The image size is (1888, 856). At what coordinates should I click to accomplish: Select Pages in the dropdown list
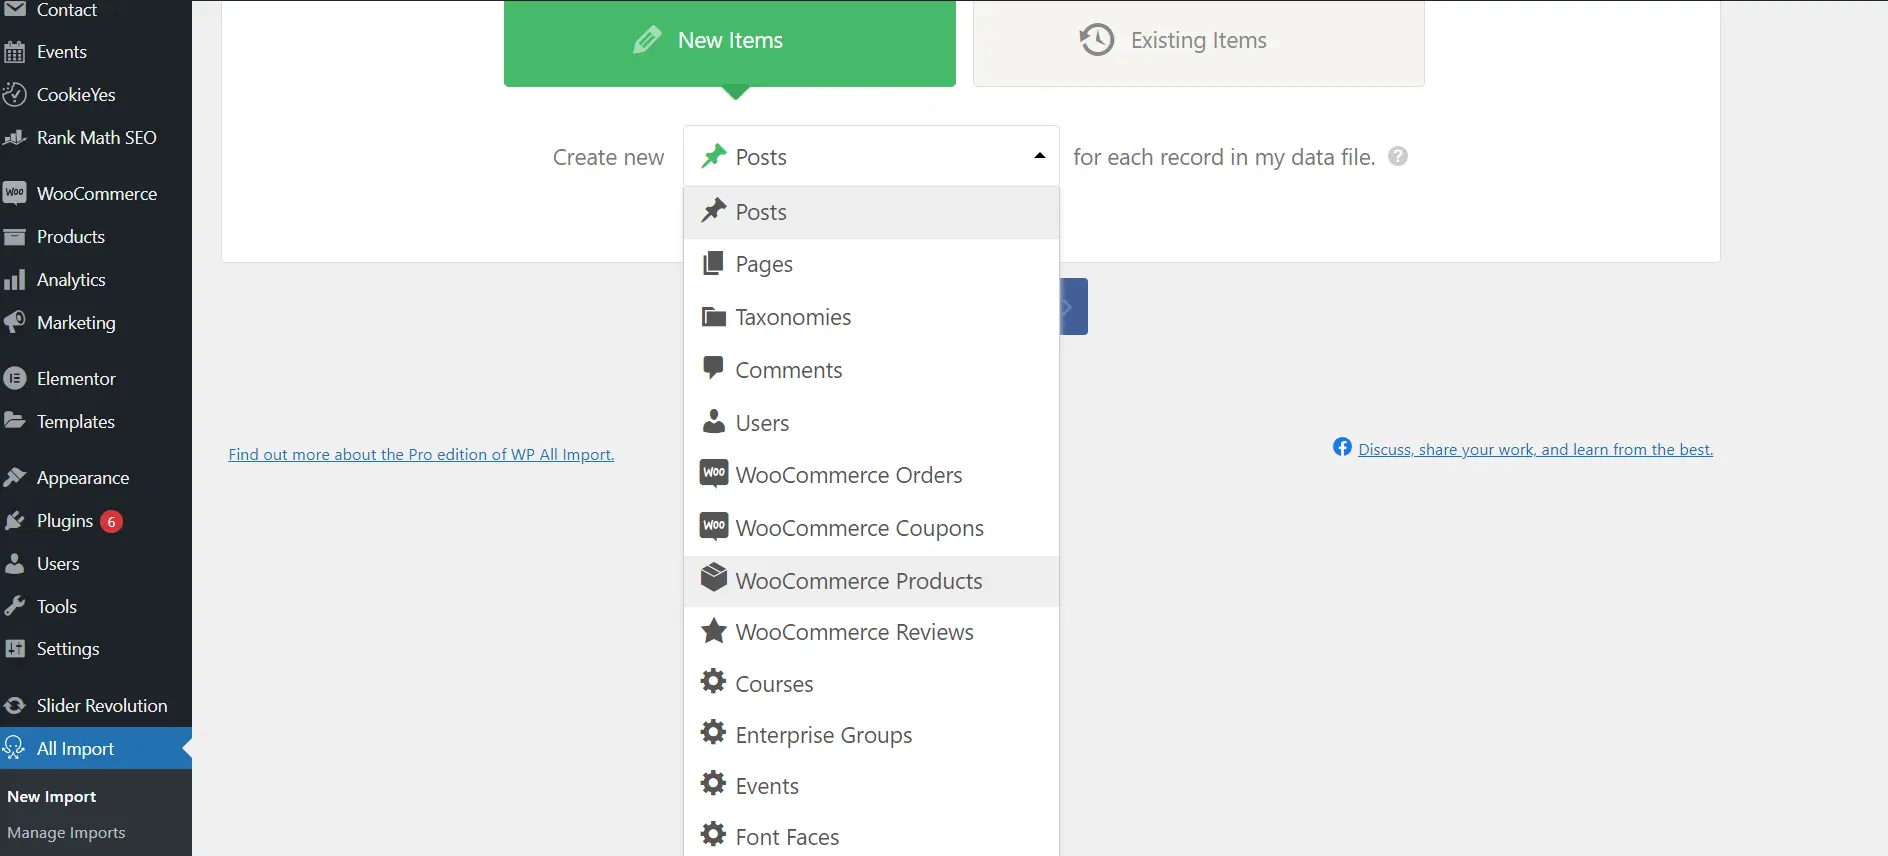(x=871, y=264)
